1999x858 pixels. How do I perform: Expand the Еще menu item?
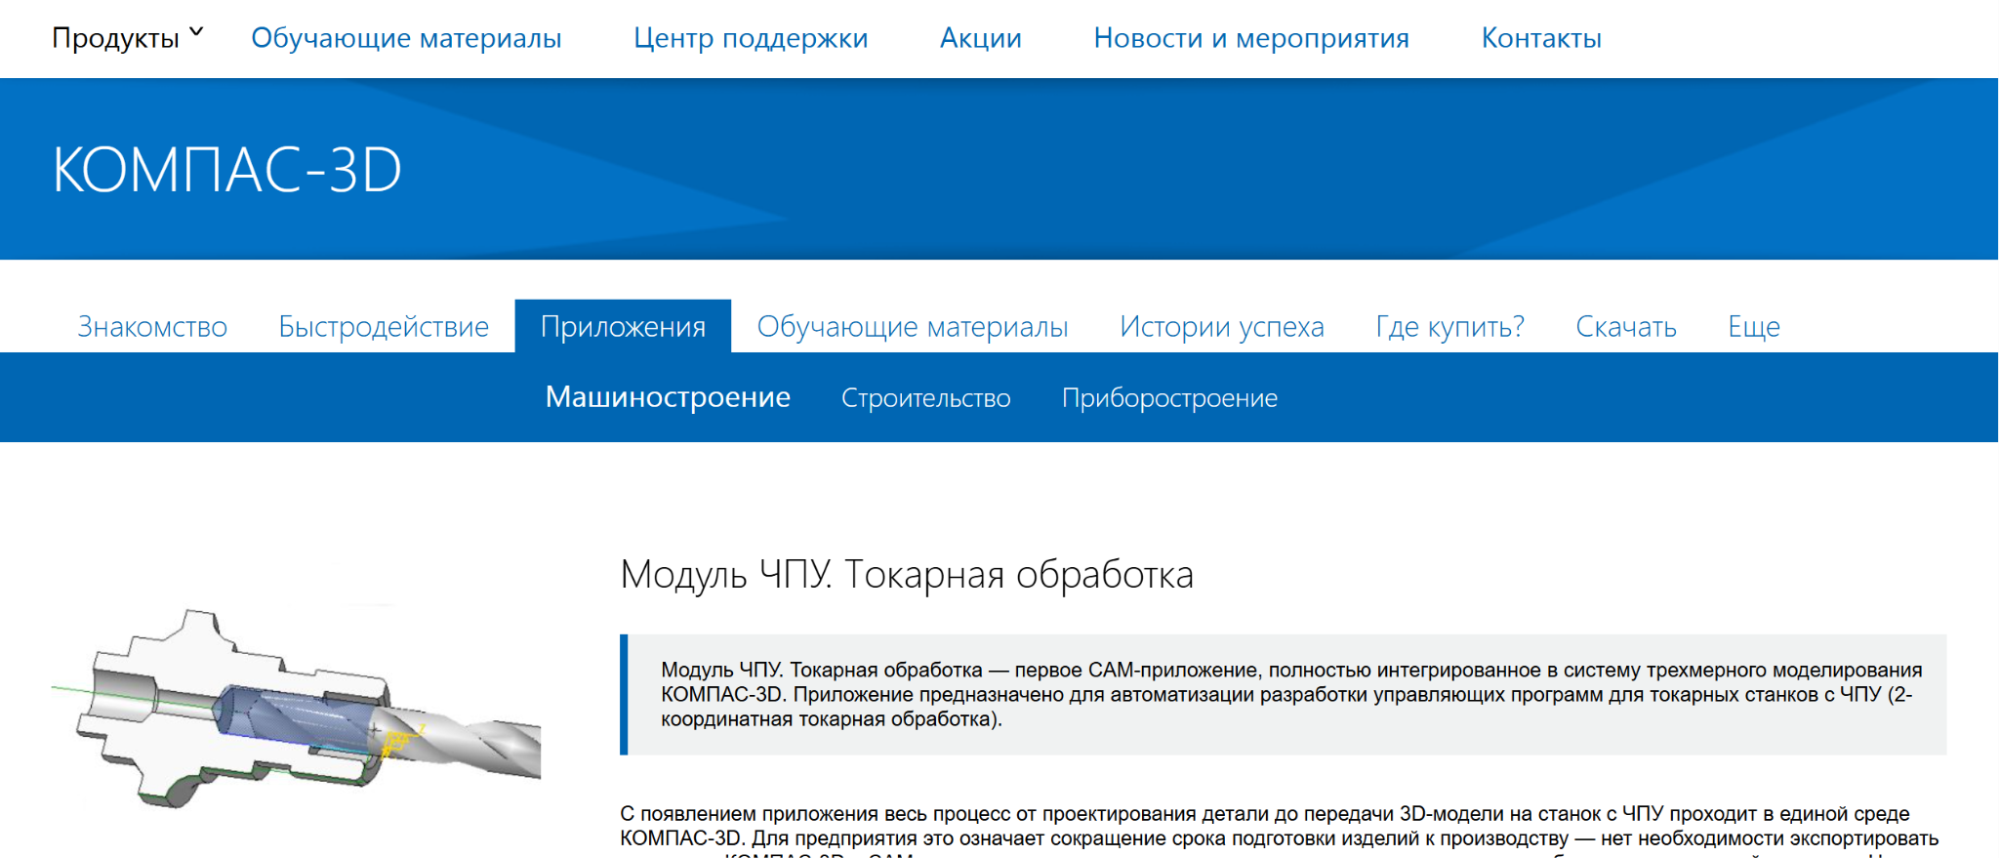[1753, 327]
